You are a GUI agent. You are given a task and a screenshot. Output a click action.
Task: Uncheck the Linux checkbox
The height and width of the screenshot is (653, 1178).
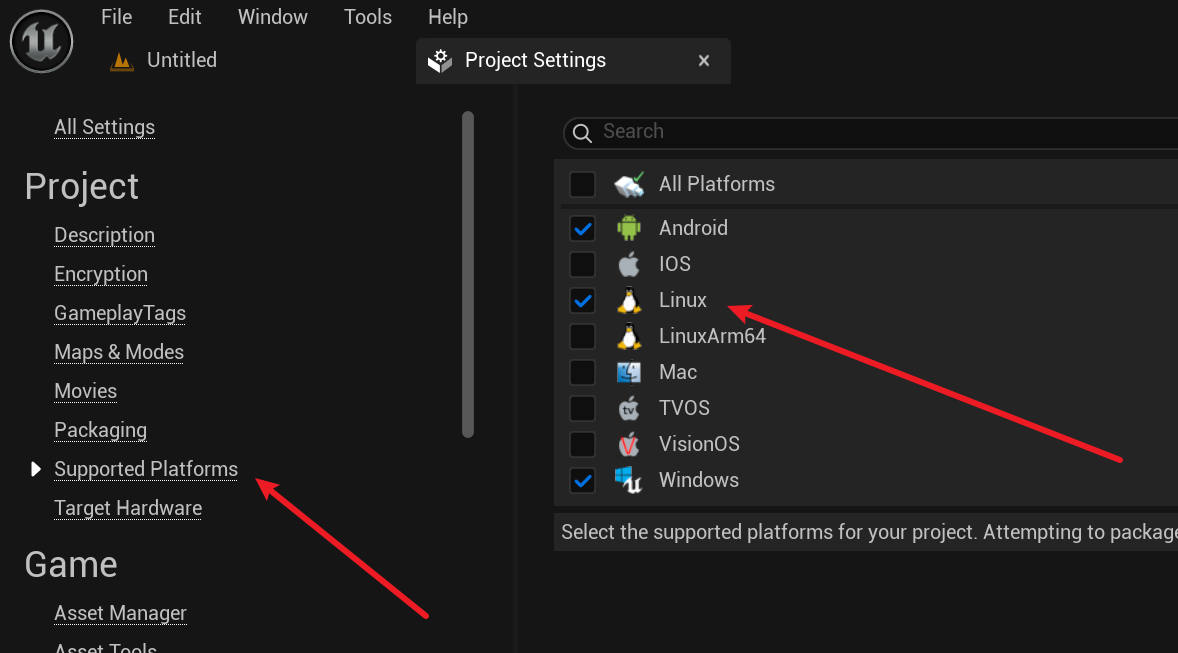582,301
